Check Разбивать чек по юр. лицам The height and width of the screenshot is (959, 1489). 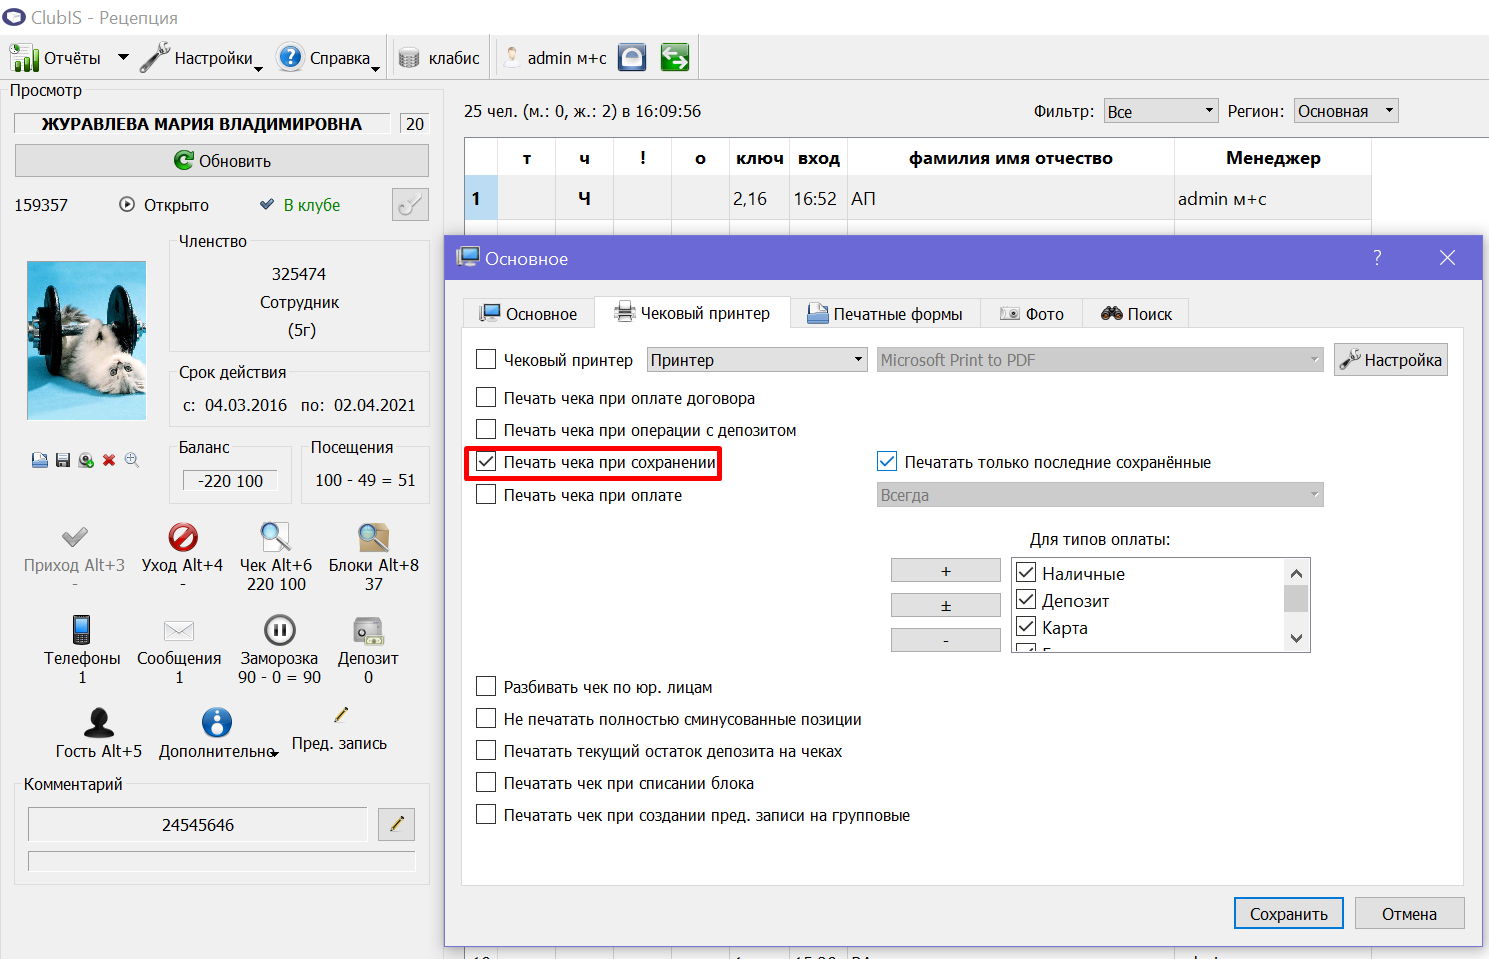pyautogui.click(x=486, y=686)
